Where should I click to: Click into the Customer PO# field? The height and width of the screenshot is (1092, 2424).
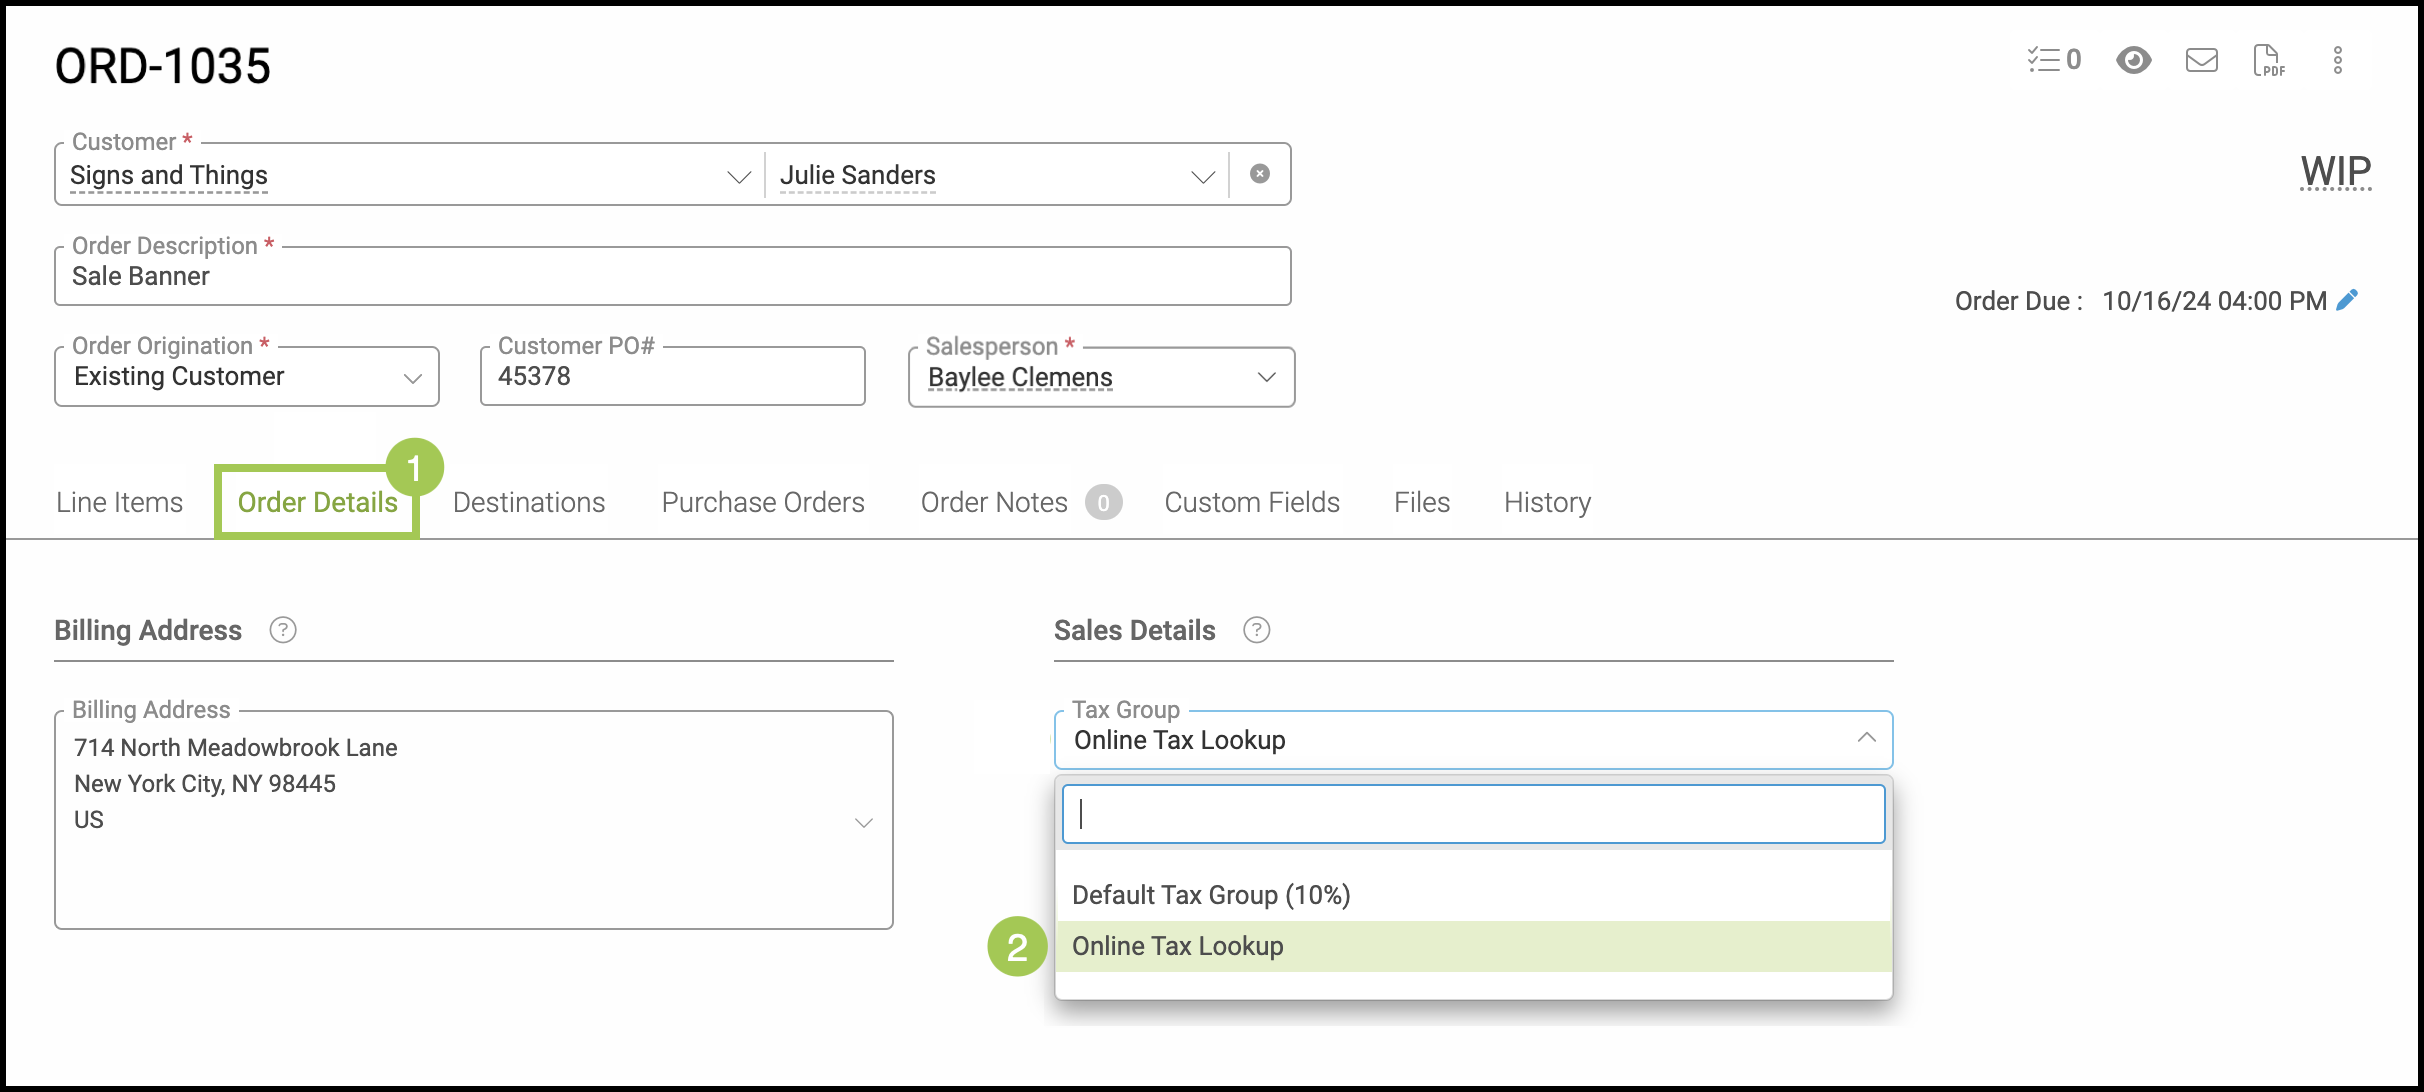(672, 377)
